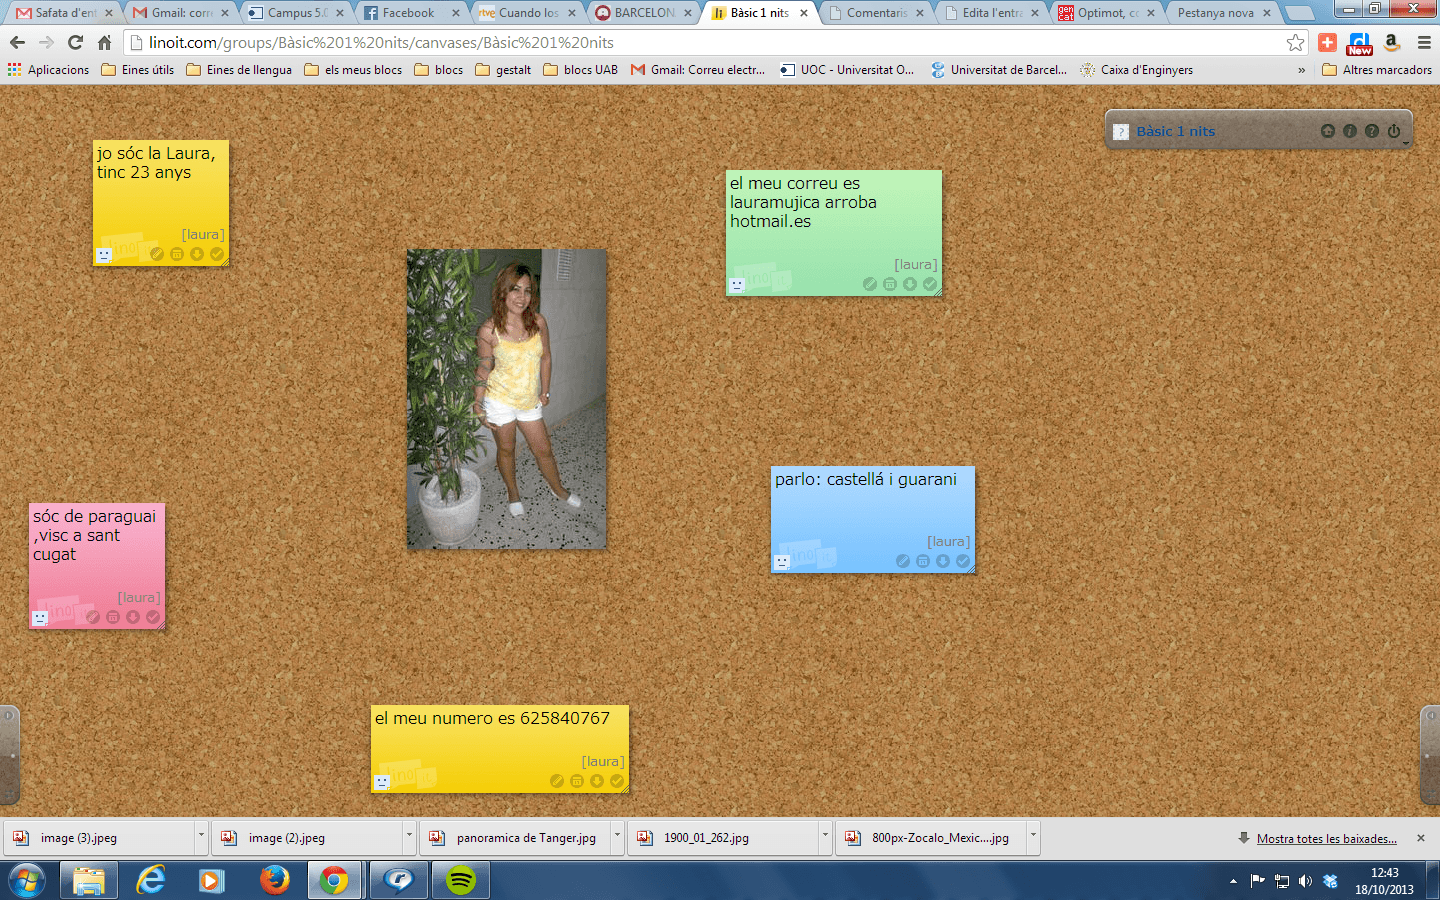
Task: Open canvas info icon in Bàsic 1 nits panel
Action: (x=1349, y=131)
